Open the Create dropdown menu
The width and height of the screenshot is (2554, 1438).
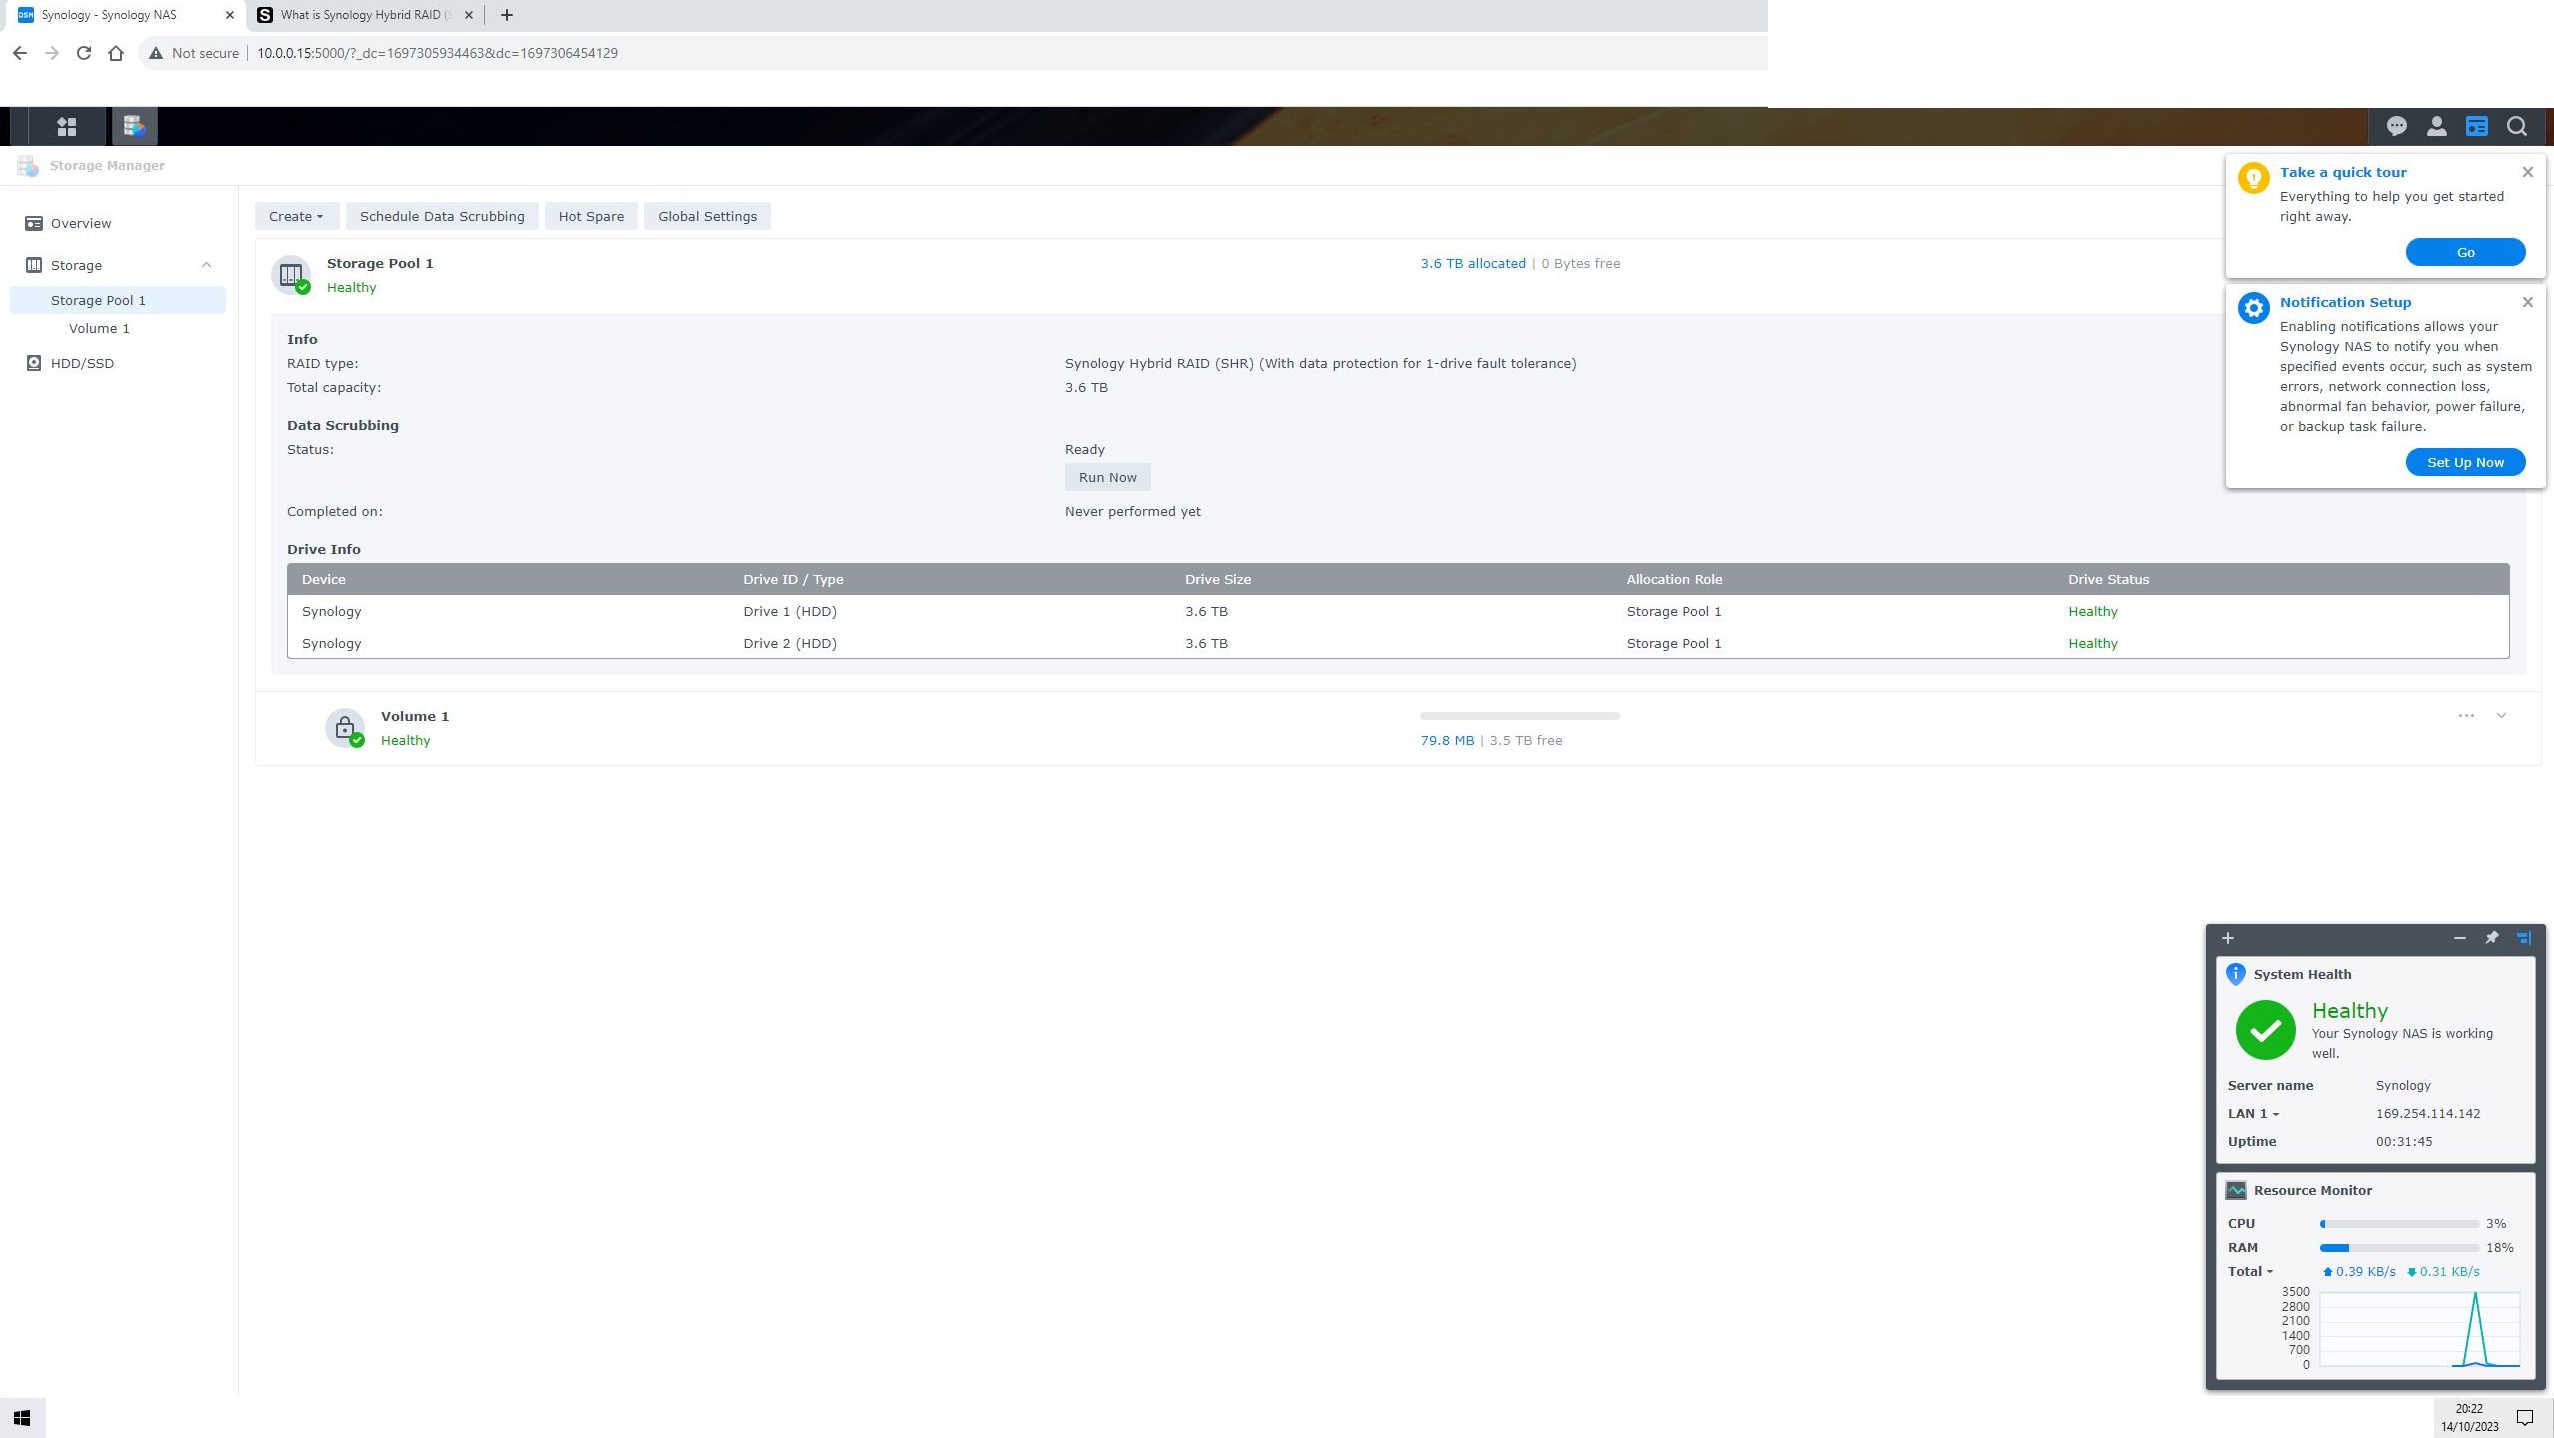tap(296, 216)
